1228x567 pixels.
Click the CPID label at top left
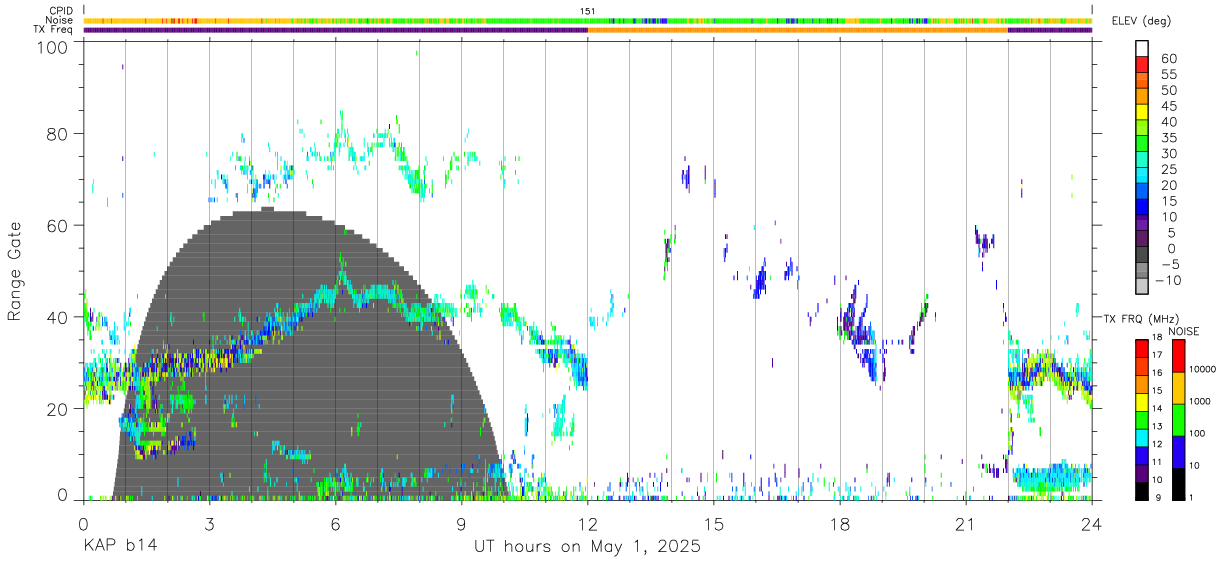tap(60, 11)
